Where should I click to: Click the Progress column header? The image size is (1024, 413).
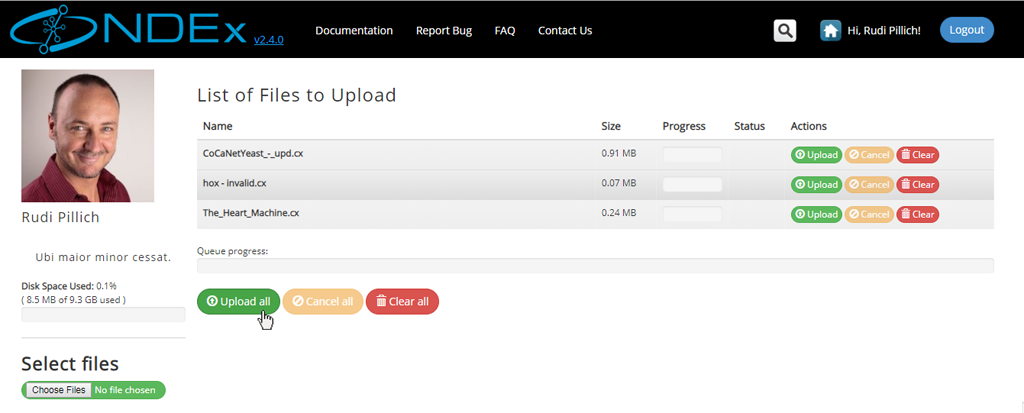tap(684, 126)
